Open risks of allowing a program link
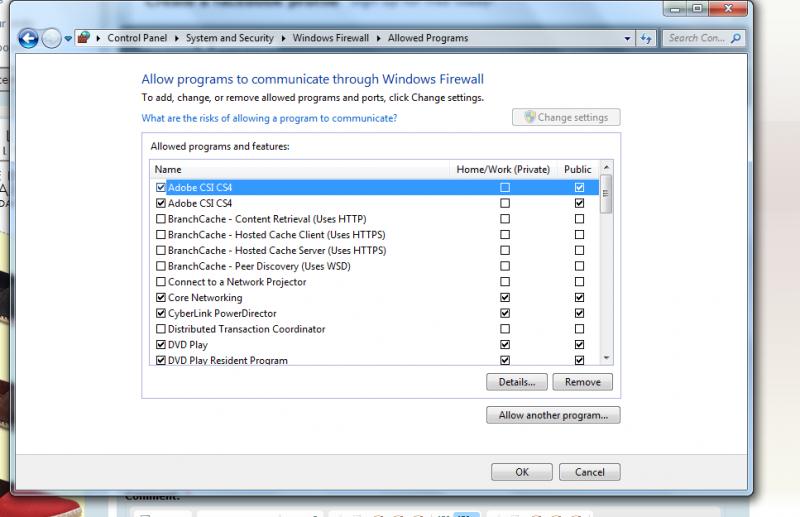800x517 pixels. (x=269, y=118)
